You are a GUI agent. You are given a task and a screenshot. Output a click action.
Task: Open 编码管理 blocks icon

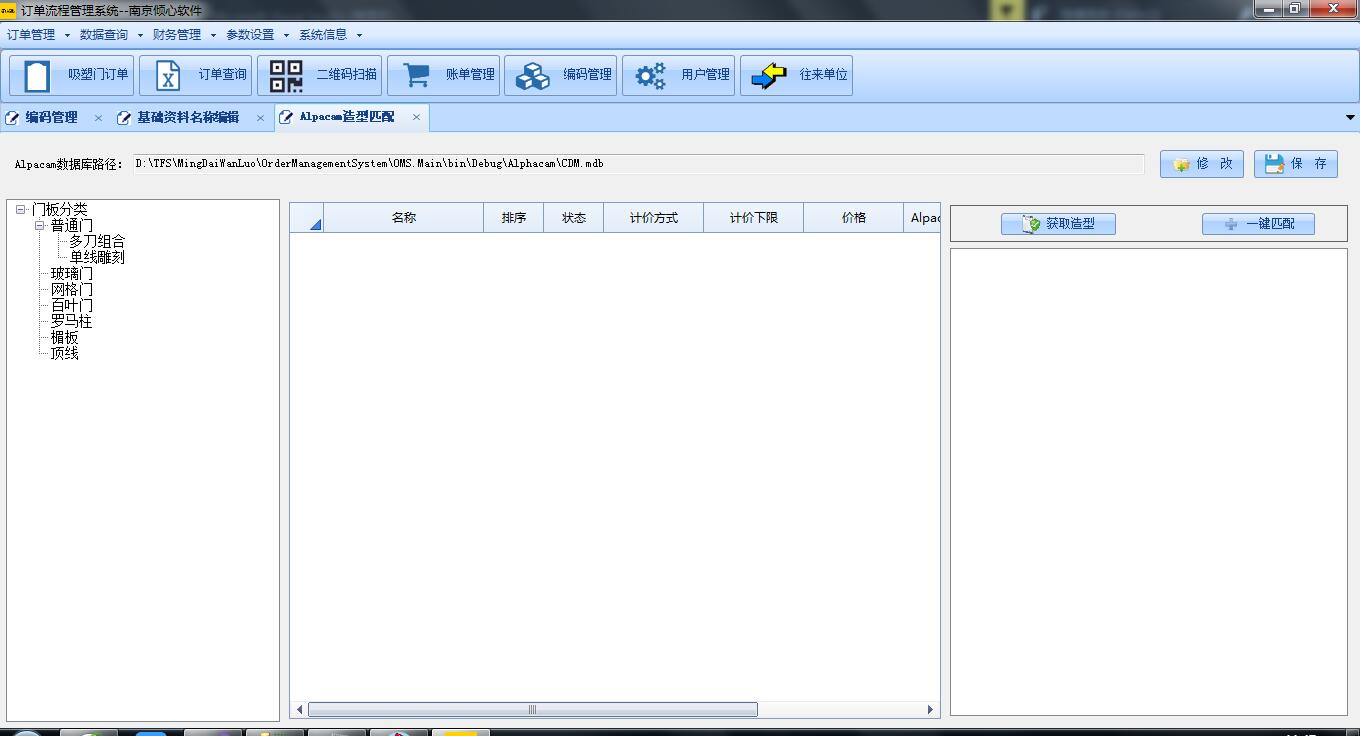(x=533, y=76)
